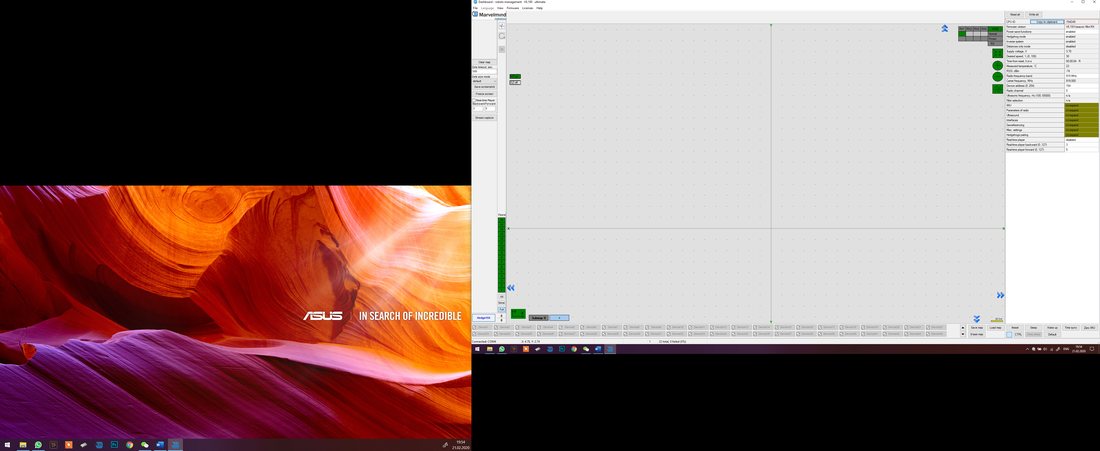Click the double down-arrow pan icon

(977, 319)
